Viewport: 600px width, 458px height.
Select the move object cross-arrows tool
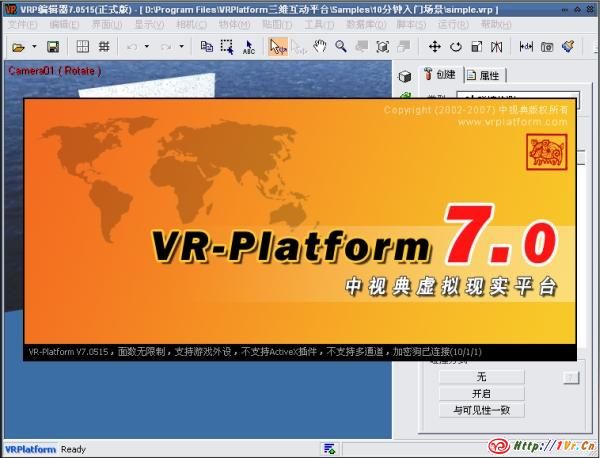435,46
